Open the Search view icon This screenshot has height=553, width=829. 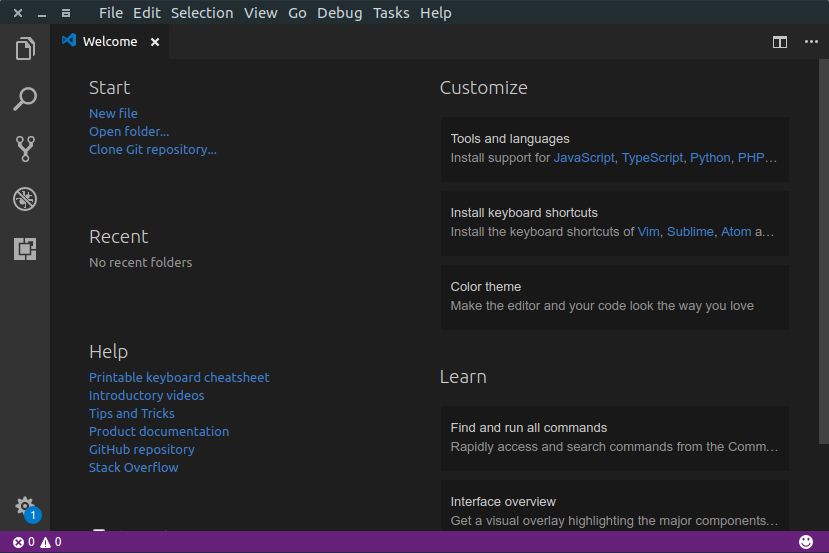coord(25,99)
